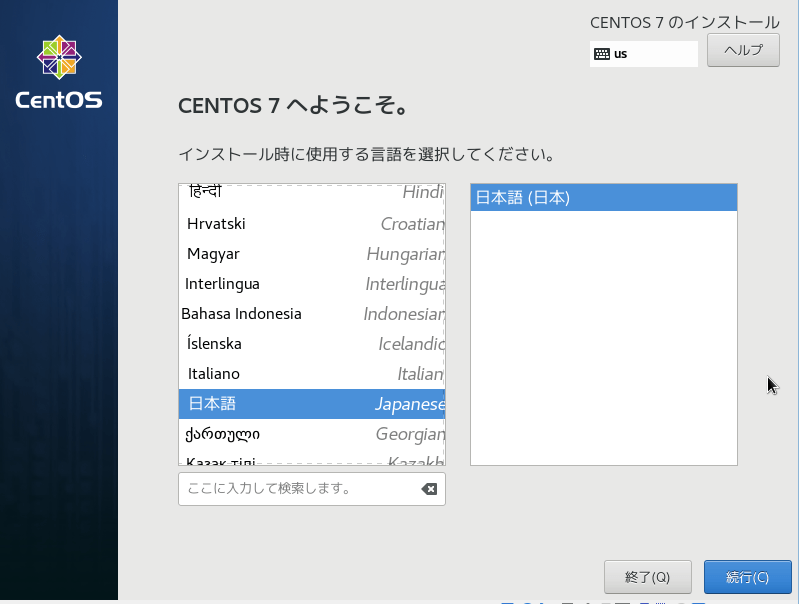Screen dimensions: 799x604
Task: Select 日本語 Japanese in language list
Action: coord(312,404)
